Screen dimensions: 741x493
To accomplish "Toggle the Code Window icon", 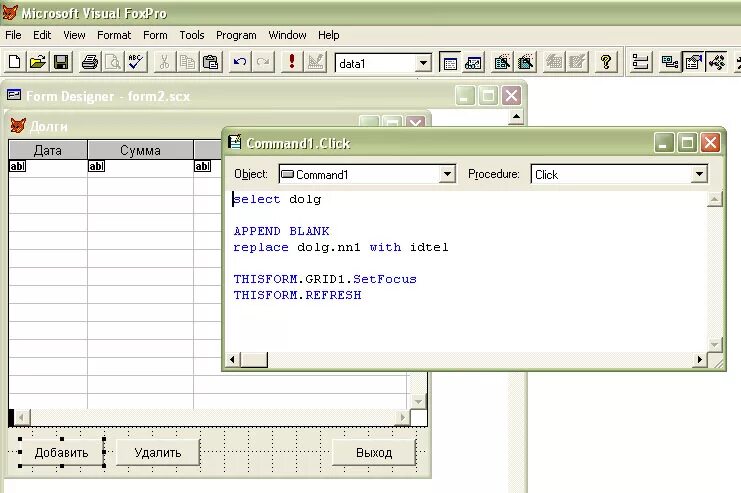I will coord(717,62).
